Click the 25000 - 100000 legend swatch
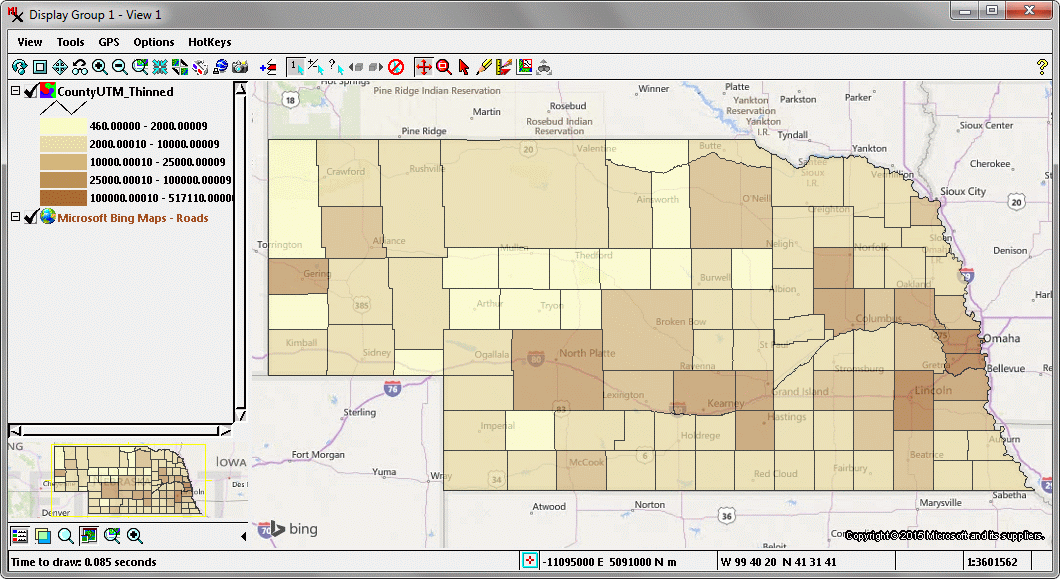Viewport: 1060px width, 579px height. pos(63,180)
